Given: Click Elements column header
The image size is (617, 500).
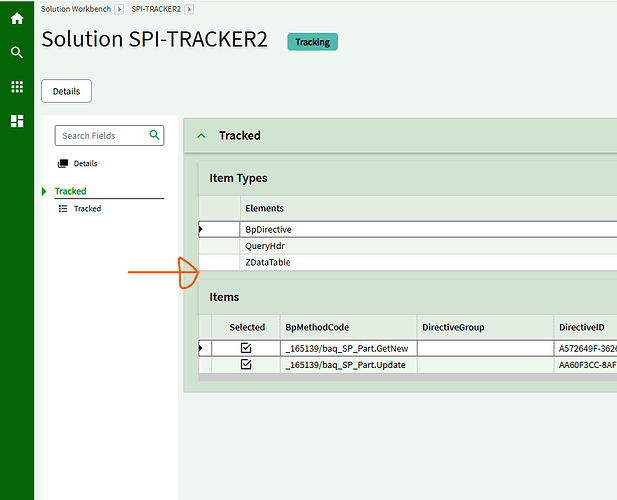Looking at the screenshot, I should pos(264,208).
